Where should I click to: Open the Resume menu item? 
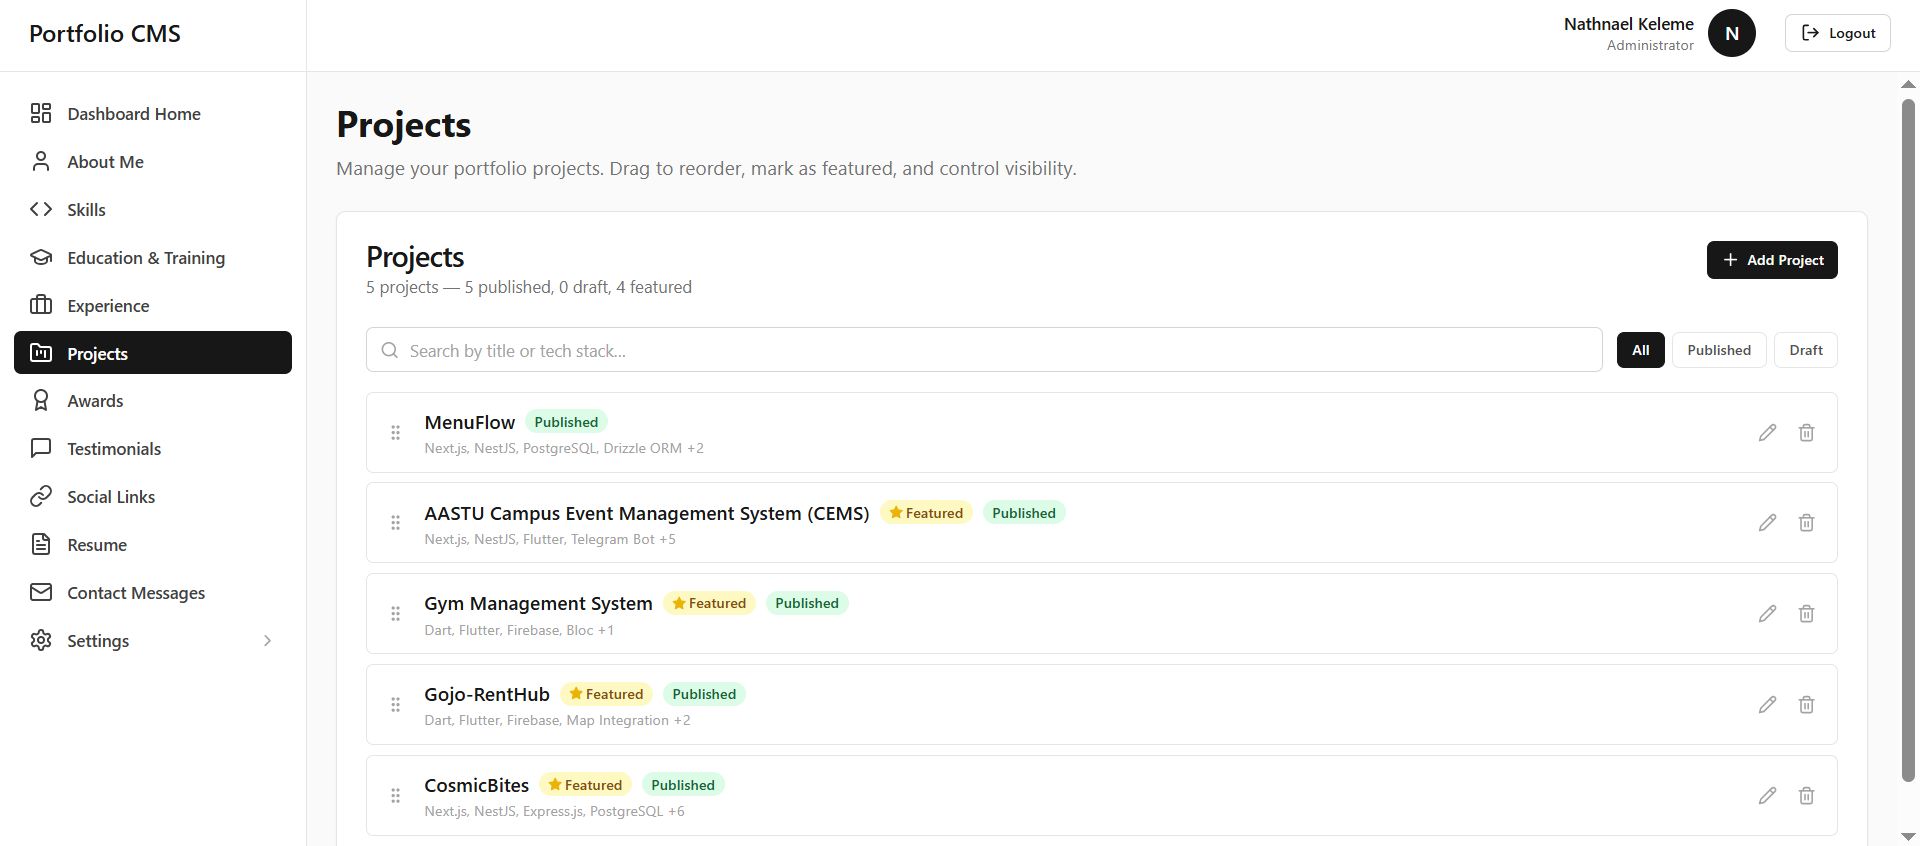(153, 544)
